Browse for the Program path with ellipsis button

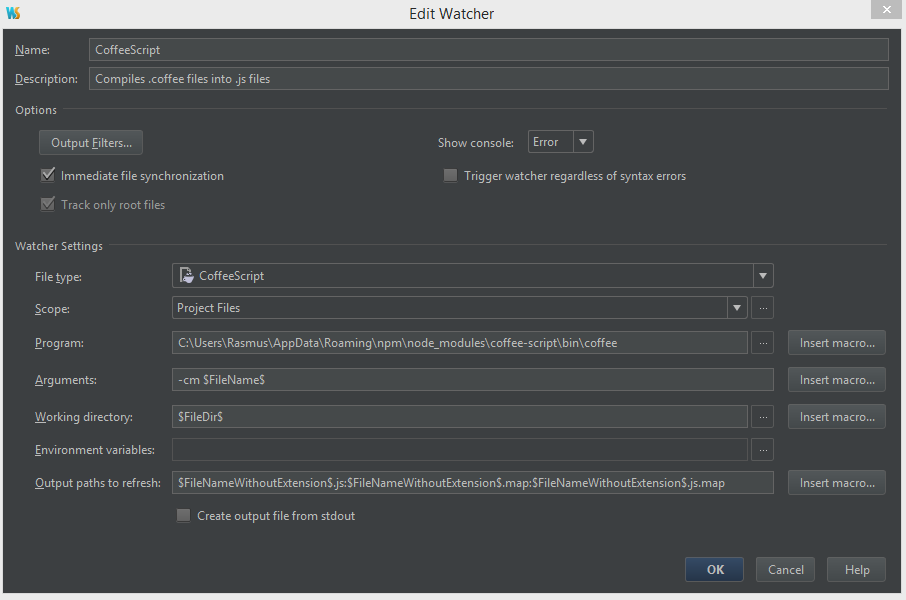tap(763, 343)
